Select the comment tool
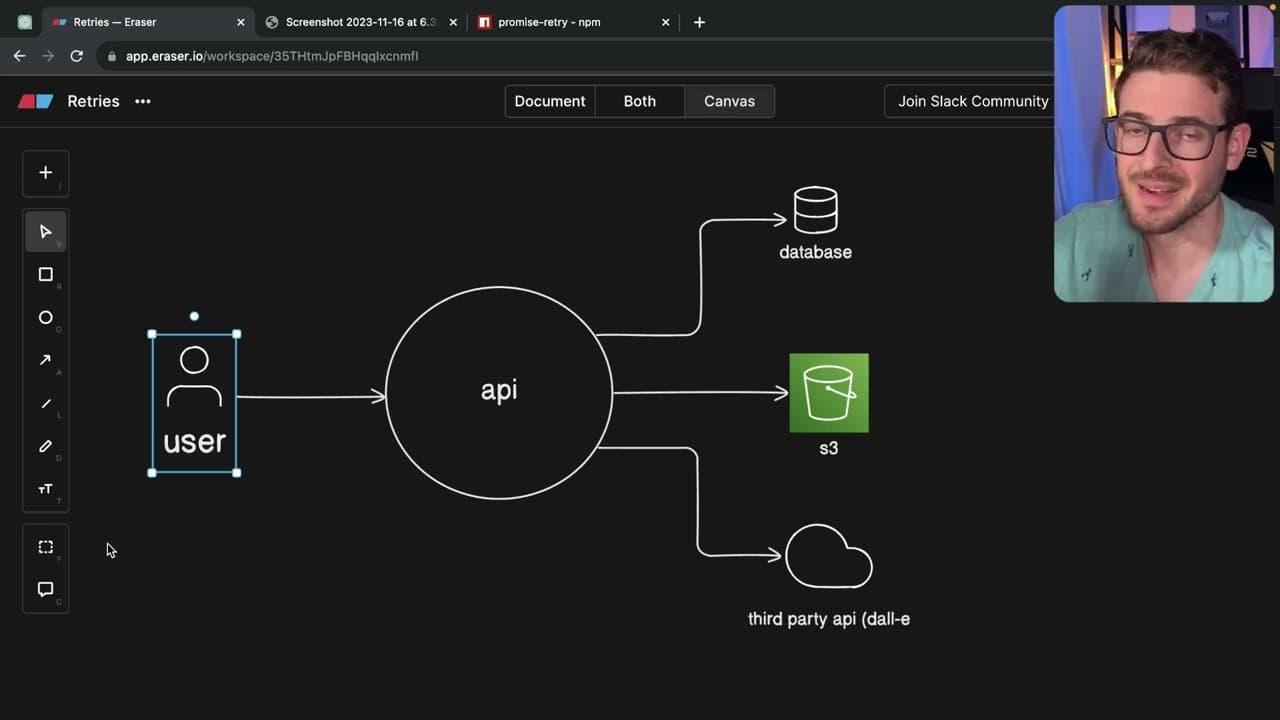Image resolution: width=1280 pixels, height=720 pixels. coord(45,590)
